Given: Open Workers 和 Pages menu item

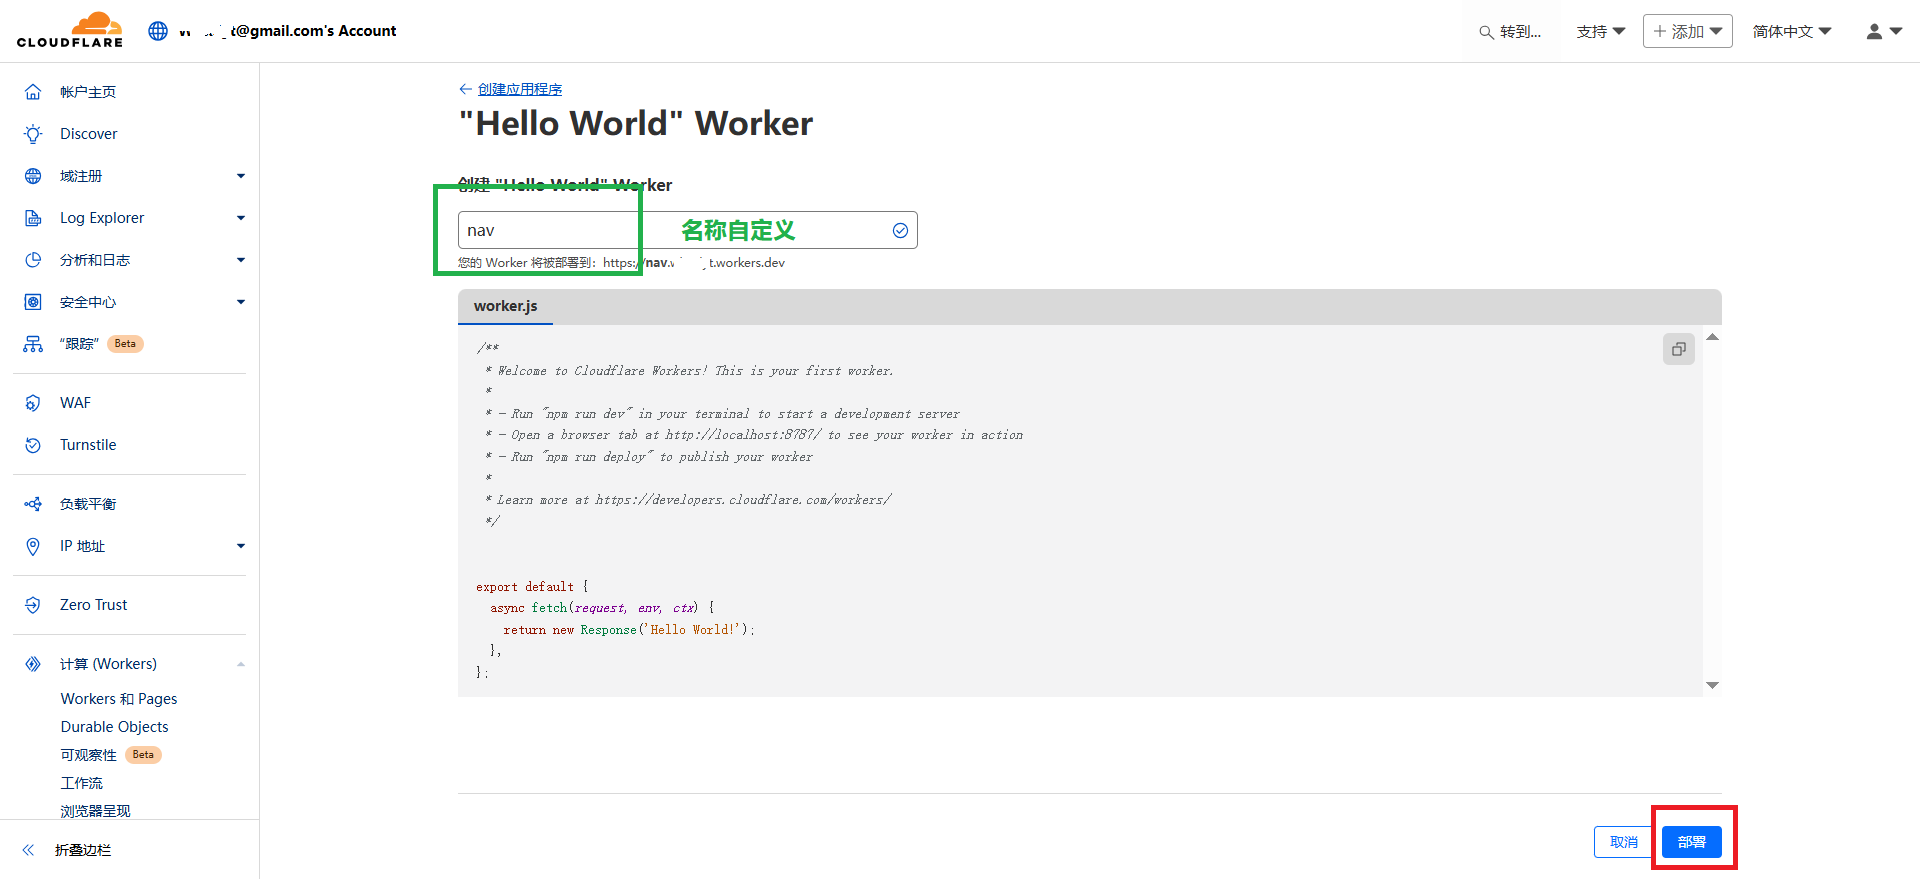Looking at the screenshot, I should coord(119,699).
